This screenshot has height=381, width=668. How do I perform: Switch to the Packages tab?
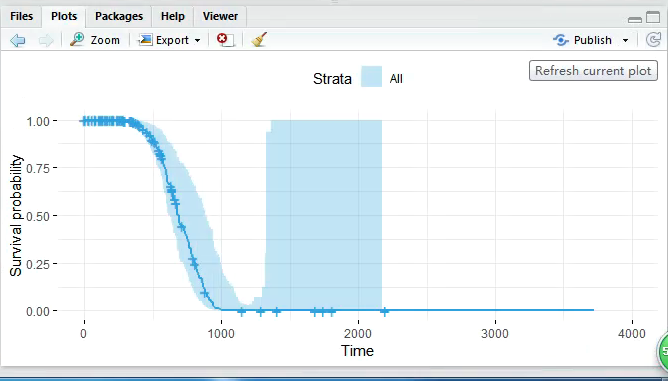tap(119, 16)
